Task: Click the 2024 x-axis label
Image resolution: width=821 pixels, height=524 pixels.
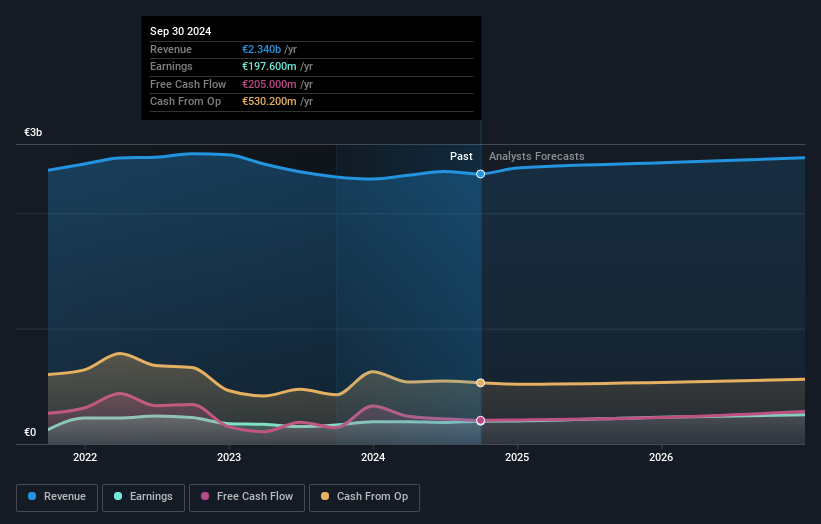Action: pos(373,457)
